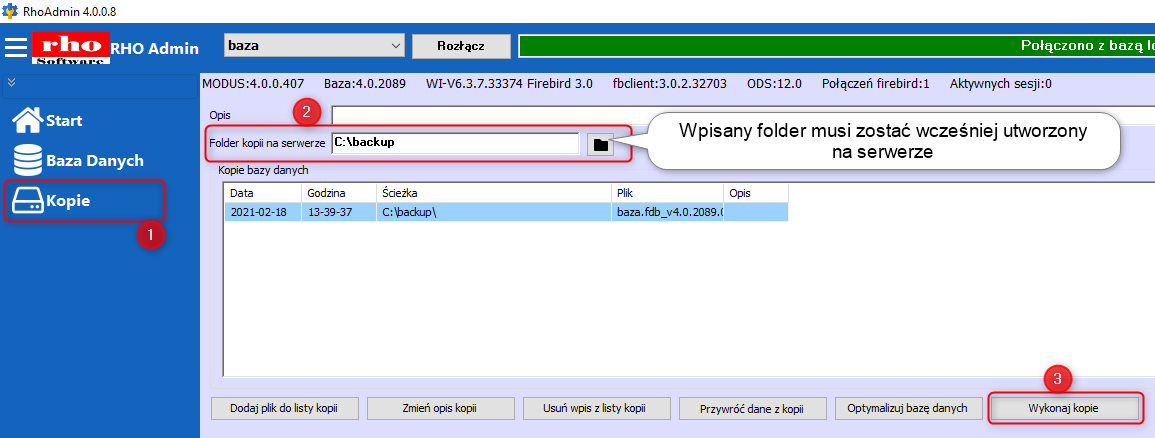Click the Kopie drive icon
The width and height of the screenshot is (1155, 438).
pos(26,201)
